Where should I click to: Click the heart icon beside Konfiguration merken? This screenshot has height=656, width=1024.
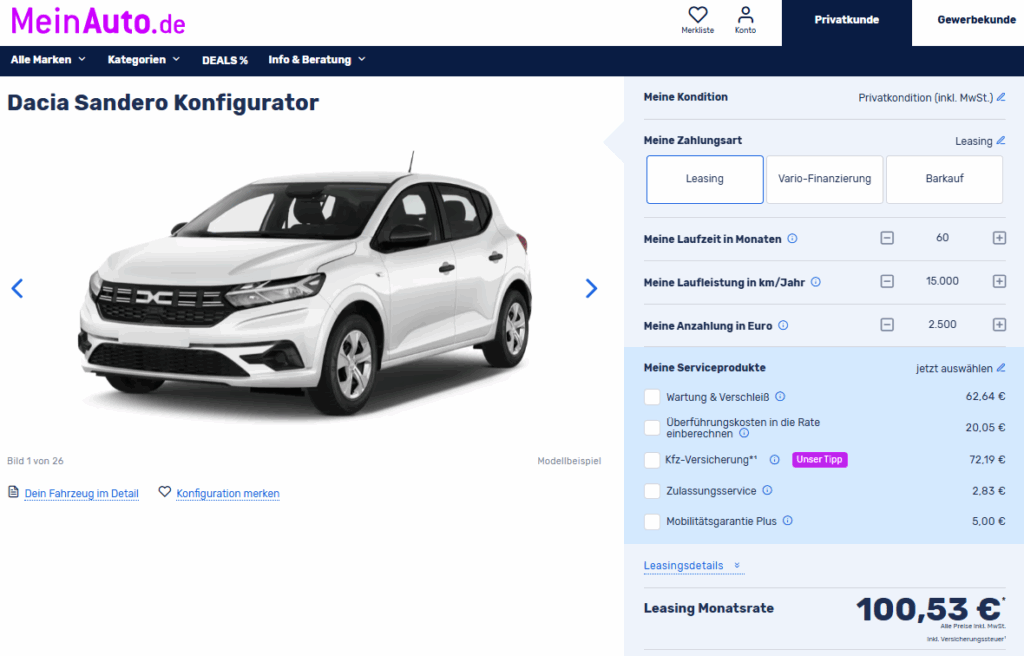click(165, 491)
